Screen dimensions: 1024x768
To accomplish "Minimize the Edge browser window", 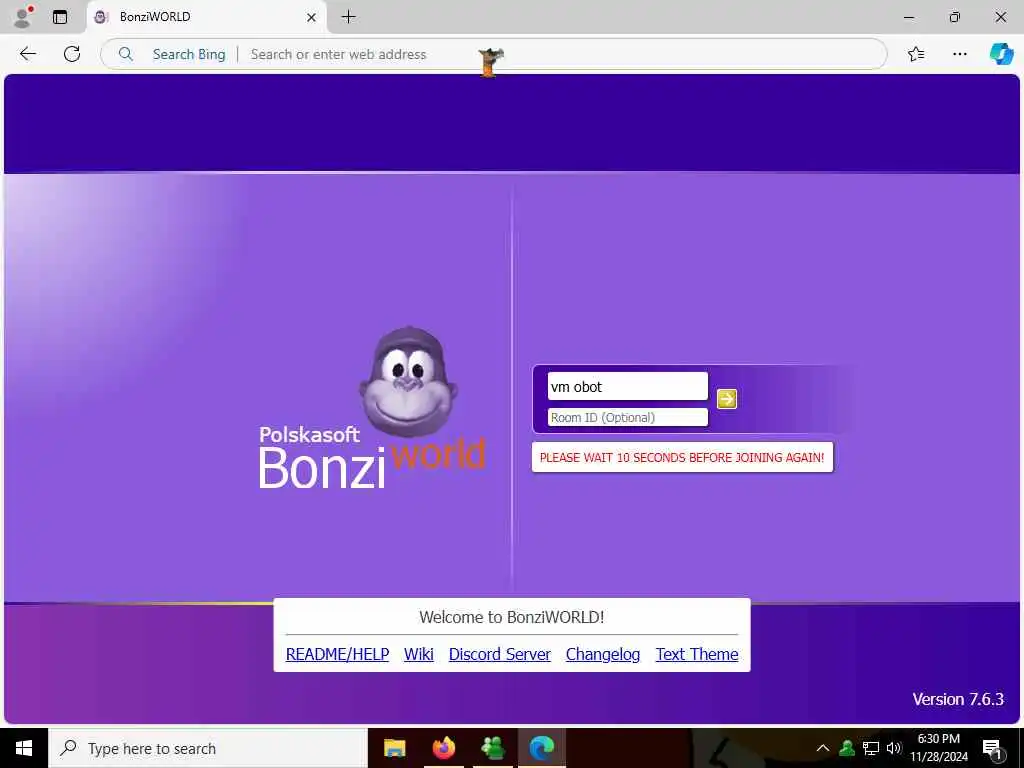I will click(909, 17).
